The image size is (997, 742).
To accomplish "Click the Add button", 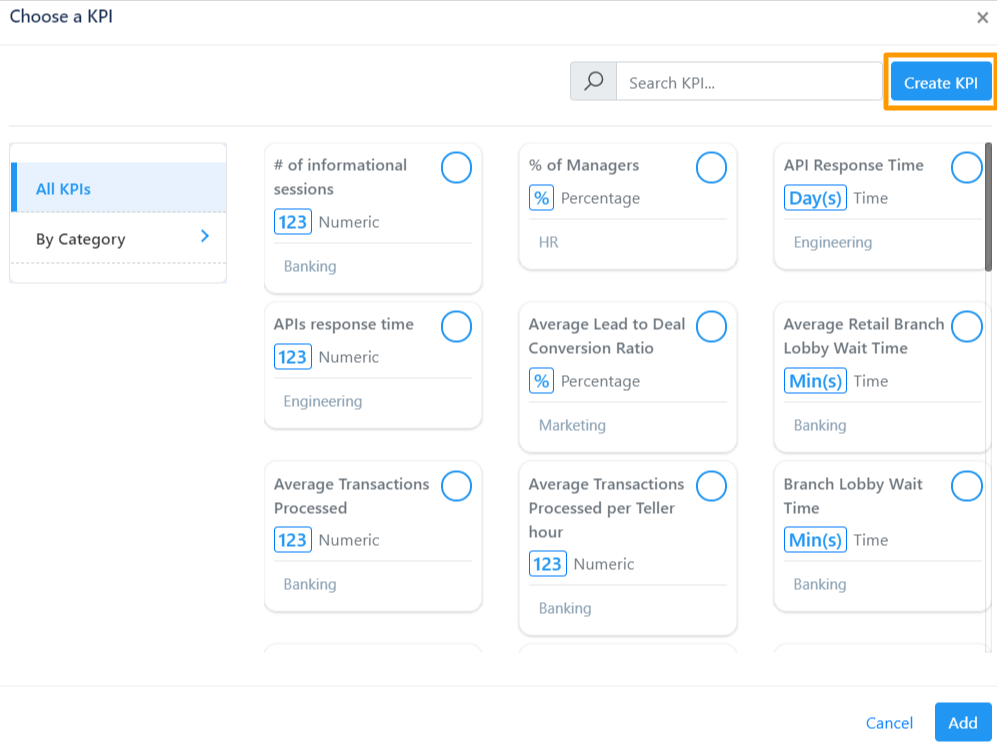I will (962, 722).
